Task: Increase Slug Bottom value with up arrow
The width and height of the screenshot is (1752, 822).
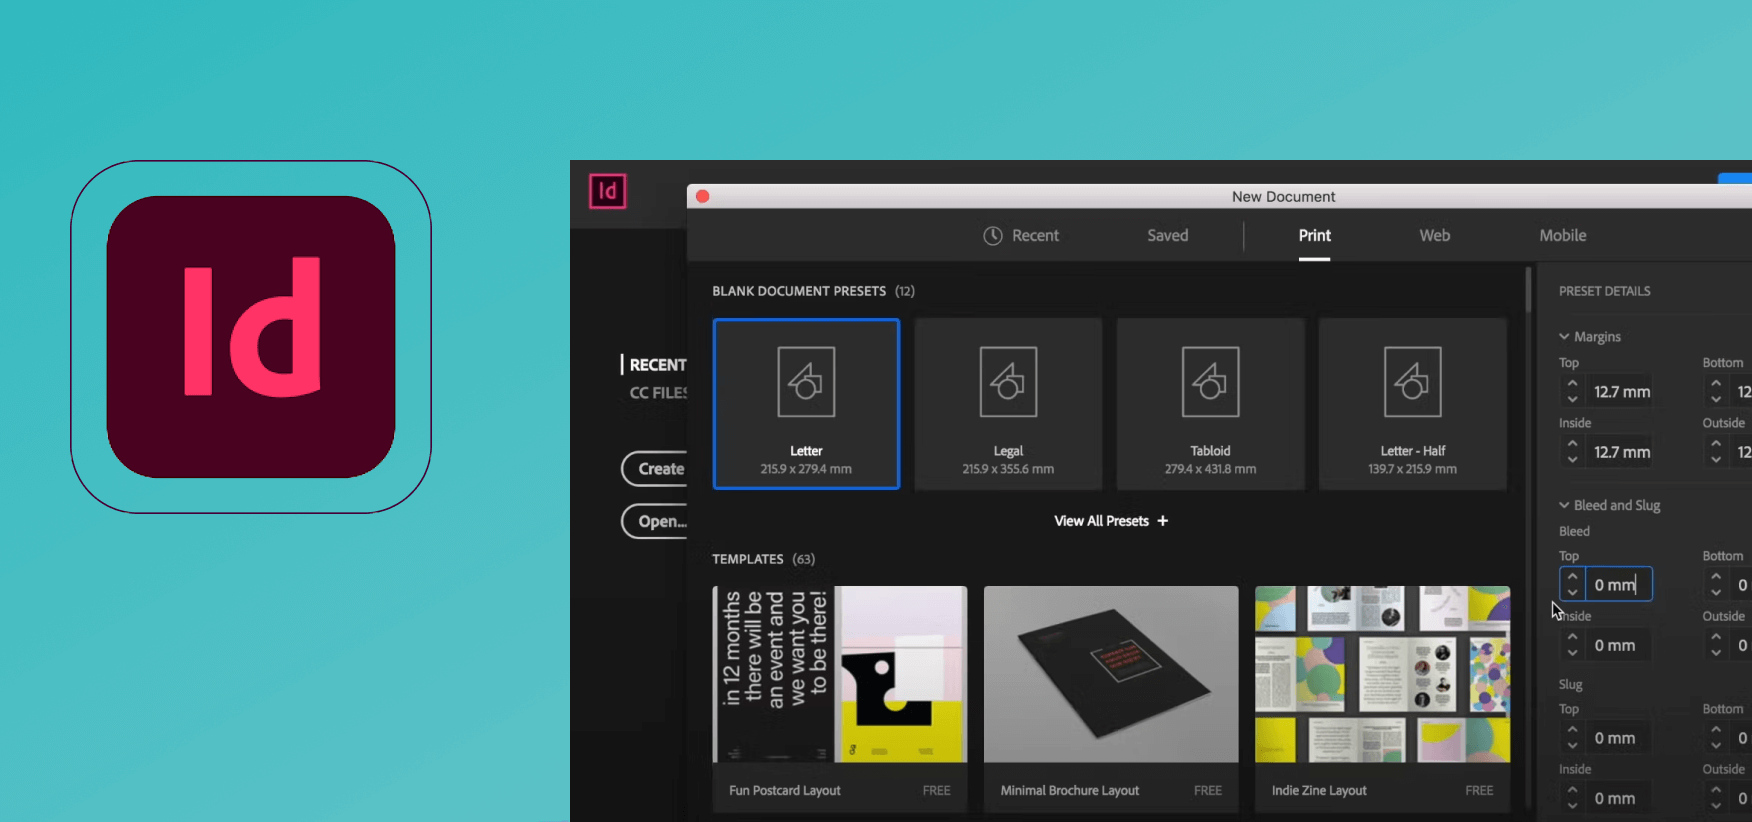Action: click(1716, 730)
